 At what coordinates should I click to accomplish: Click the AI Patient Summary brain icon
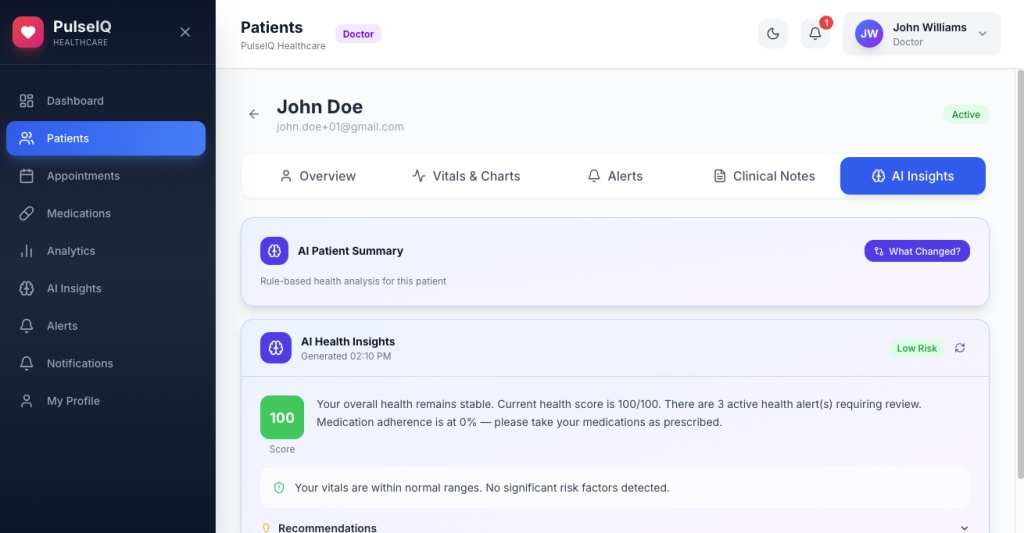(274, 251)
